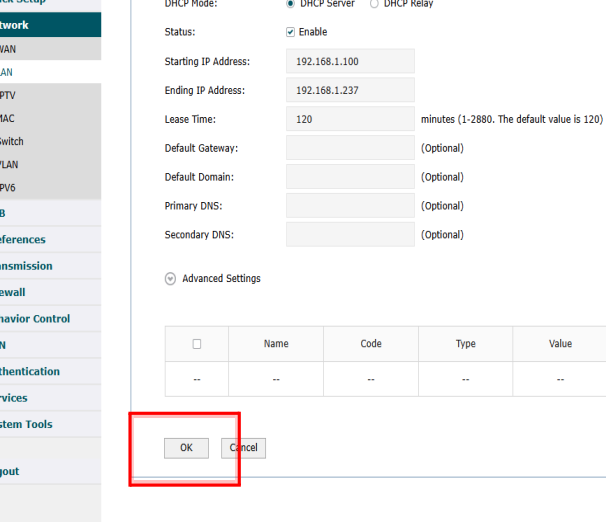Open the Authentication menu section
The width and height of the screenshot is (606, 522).
point(50,371)
